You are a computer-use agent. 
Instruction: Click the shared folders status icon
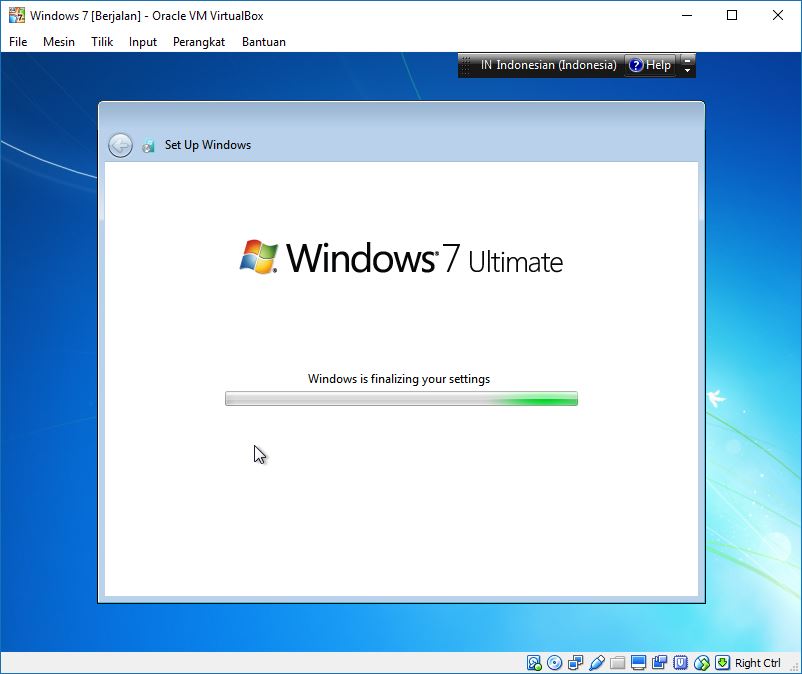pos(618,662)
